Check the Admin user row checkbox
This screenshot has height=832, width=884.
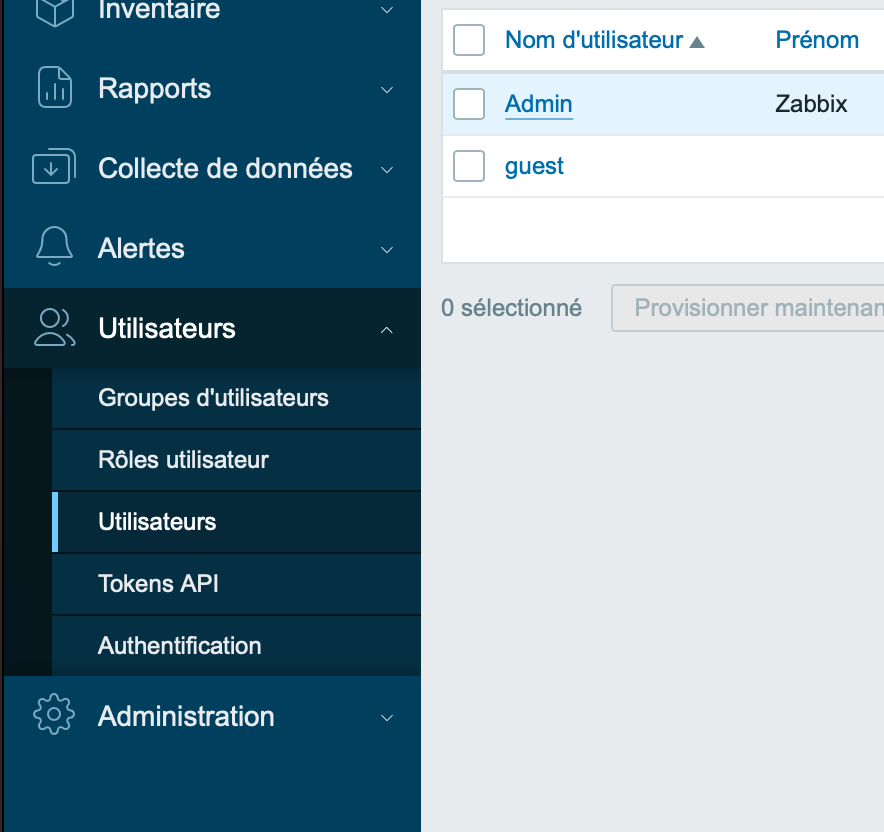[x=469, y=104]
